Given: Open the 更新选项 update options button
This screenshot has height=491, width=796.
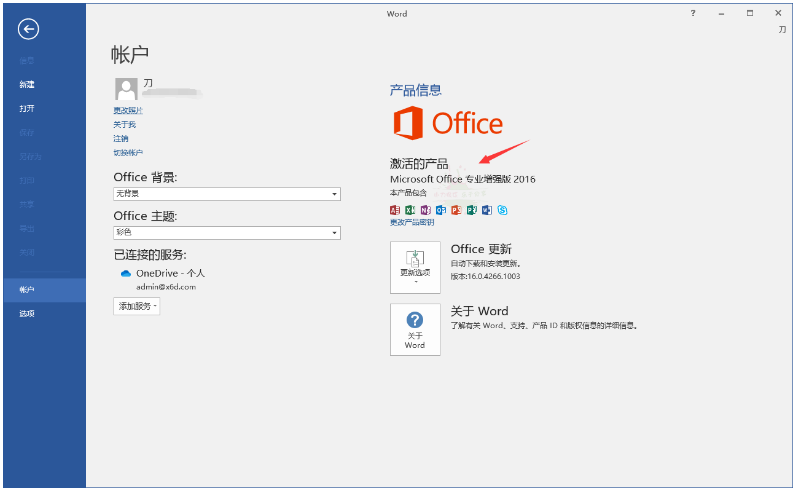Looking at the screenshot, I should [415, 267].
